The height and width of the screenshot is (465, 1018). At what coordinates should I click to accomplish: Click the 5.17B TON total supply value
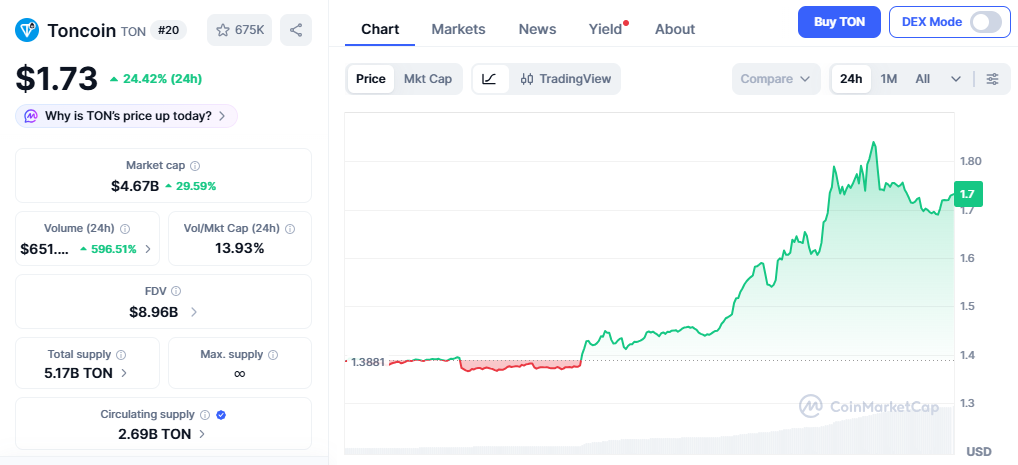tap(79, 373)
